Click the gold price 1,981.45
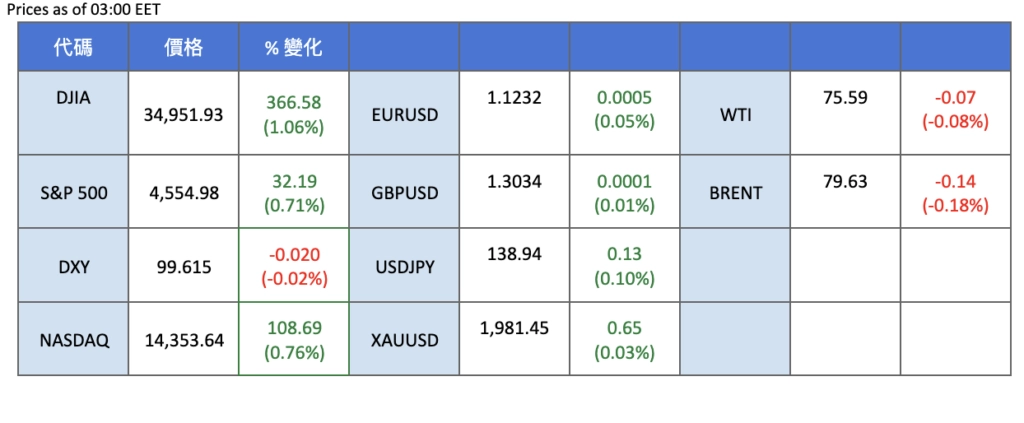The image size is (1024, 423). [514, 328]
